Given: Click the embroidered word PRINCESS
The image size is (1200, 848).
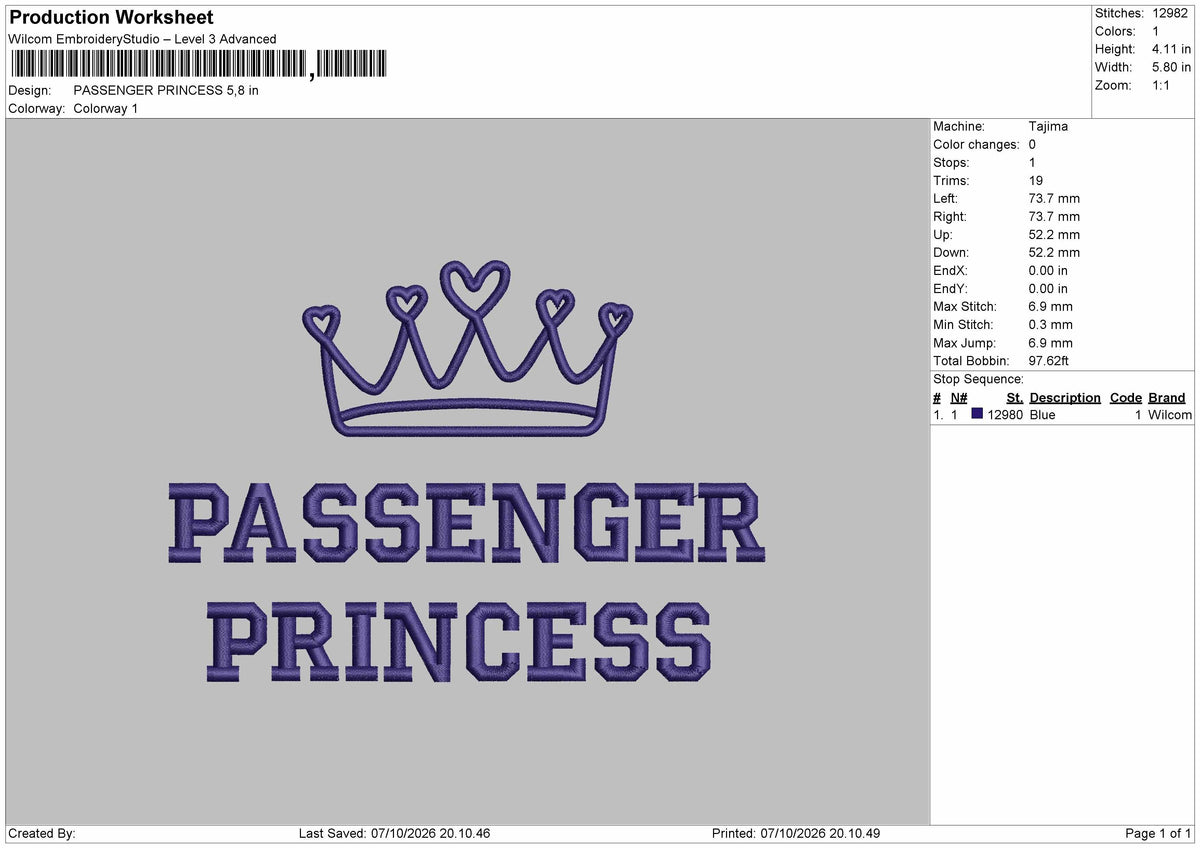Looking at the screenshot, I should [459, 640].
